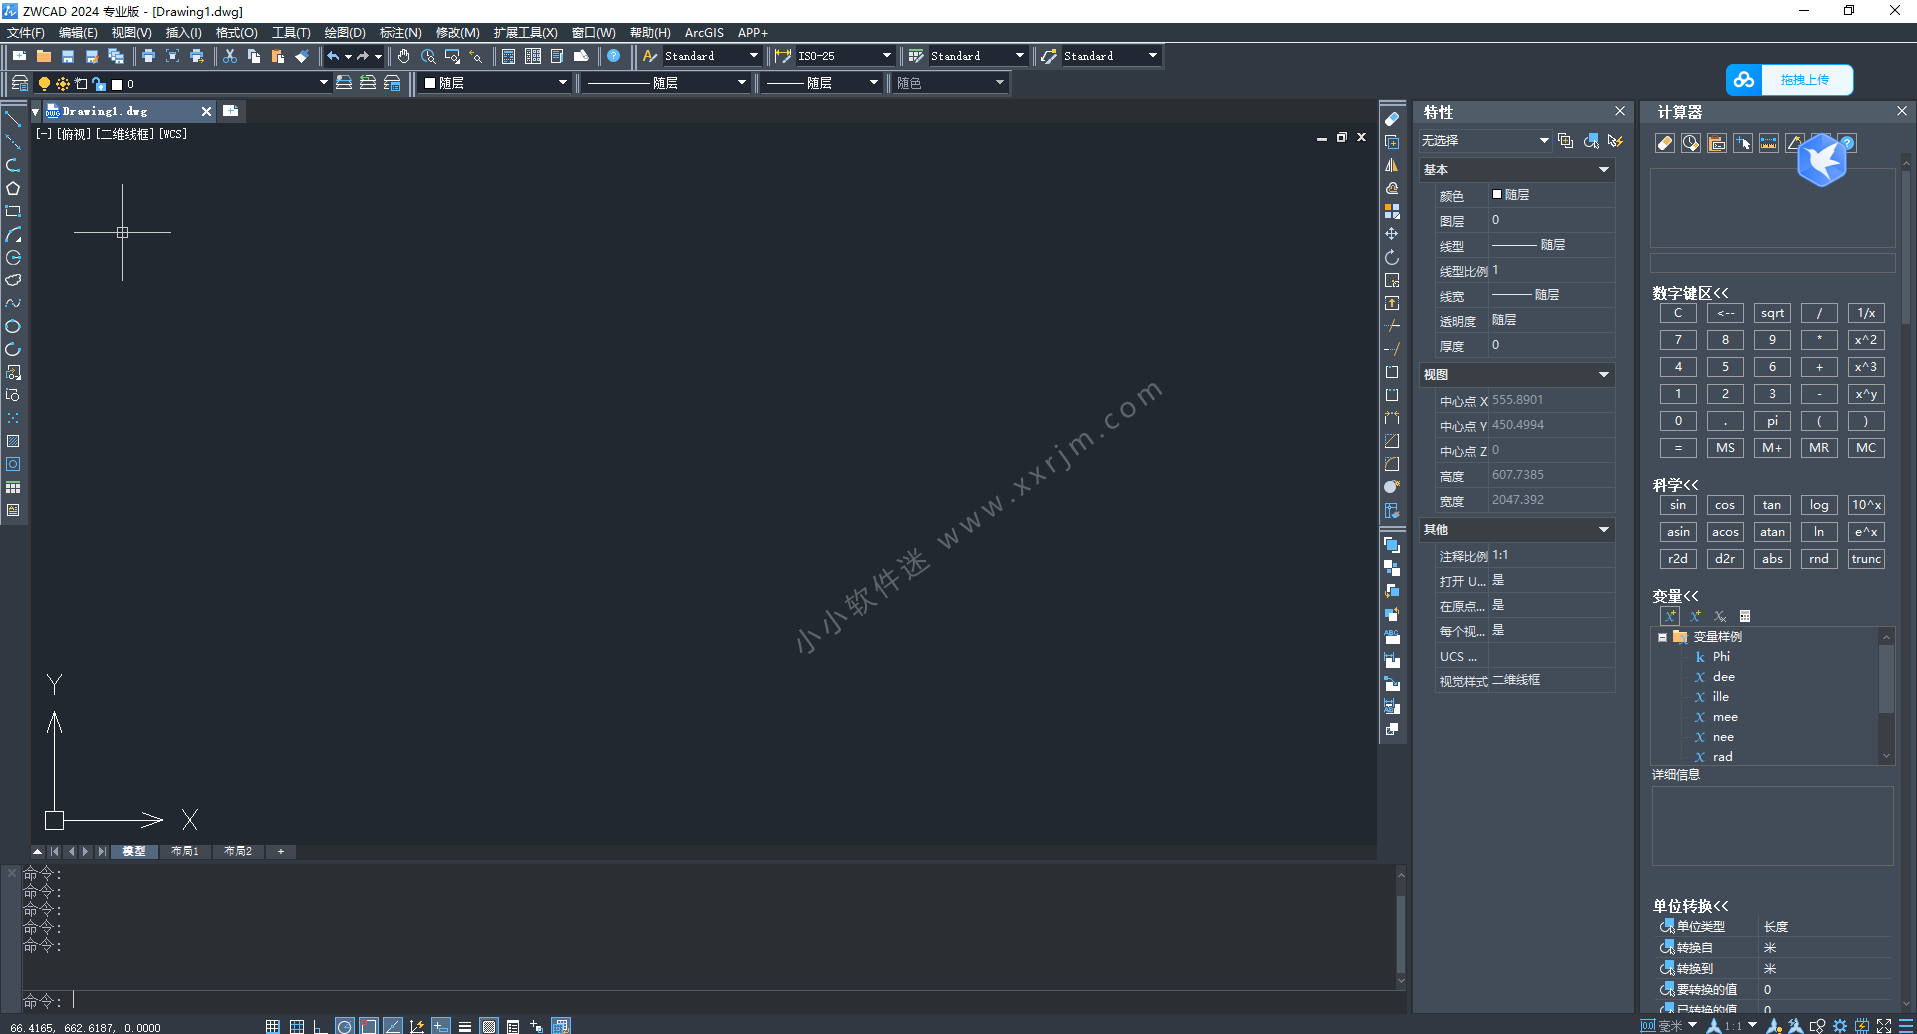Switch to the 布局1 layout tab
Image resolution: width=1917 pixels, height=1034 pixels.
(x=185, y=851)
